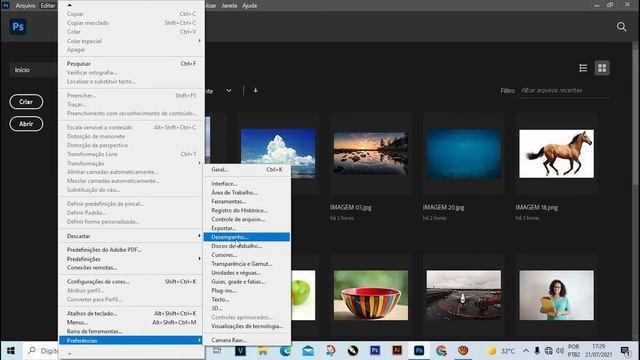This screenshot has height=360, width=640.
Task: Open Configurações de cores...
Action: [131, 282]
